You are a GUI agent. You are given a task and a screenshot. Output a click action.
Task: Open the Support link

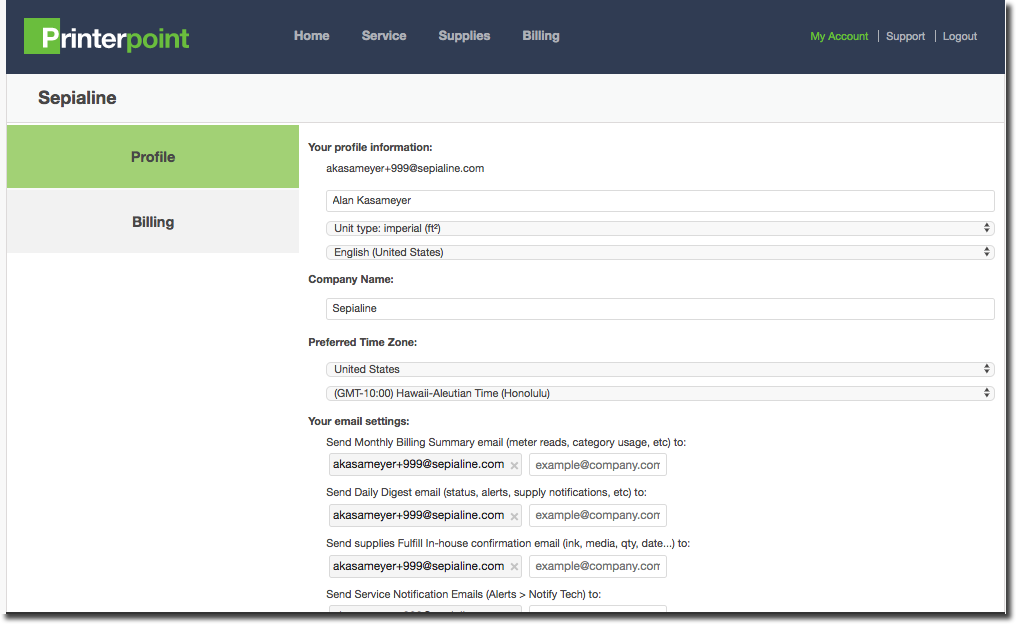[905, 36]
